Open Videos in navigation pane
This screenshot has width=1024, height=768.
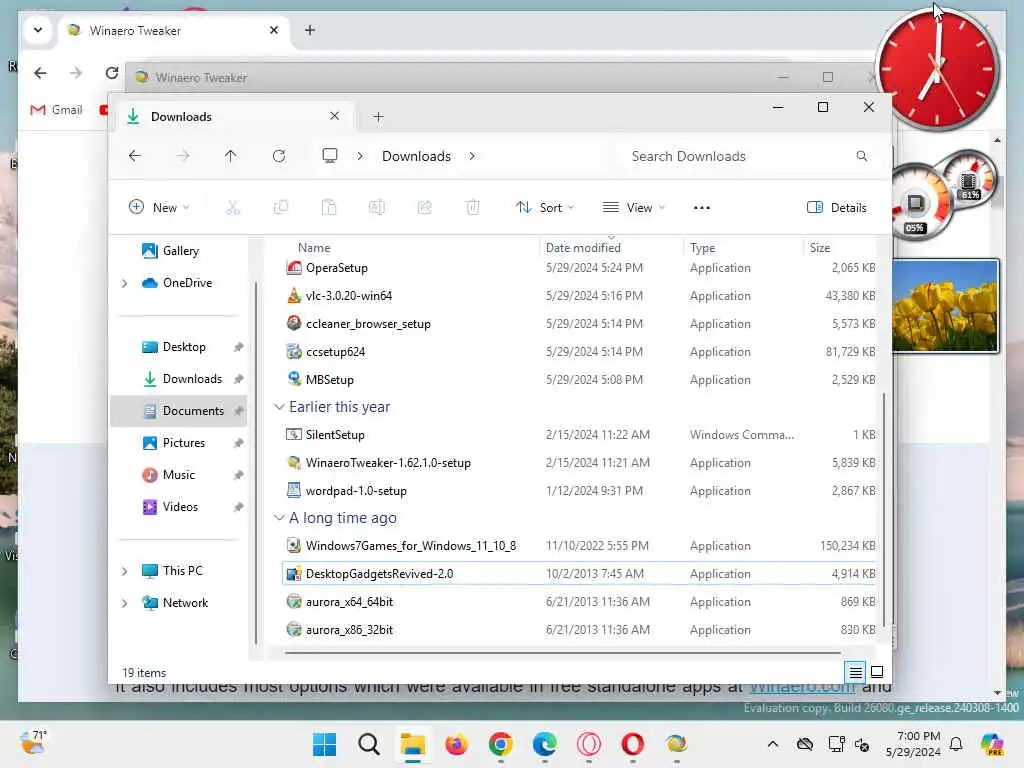click(180, 507)
